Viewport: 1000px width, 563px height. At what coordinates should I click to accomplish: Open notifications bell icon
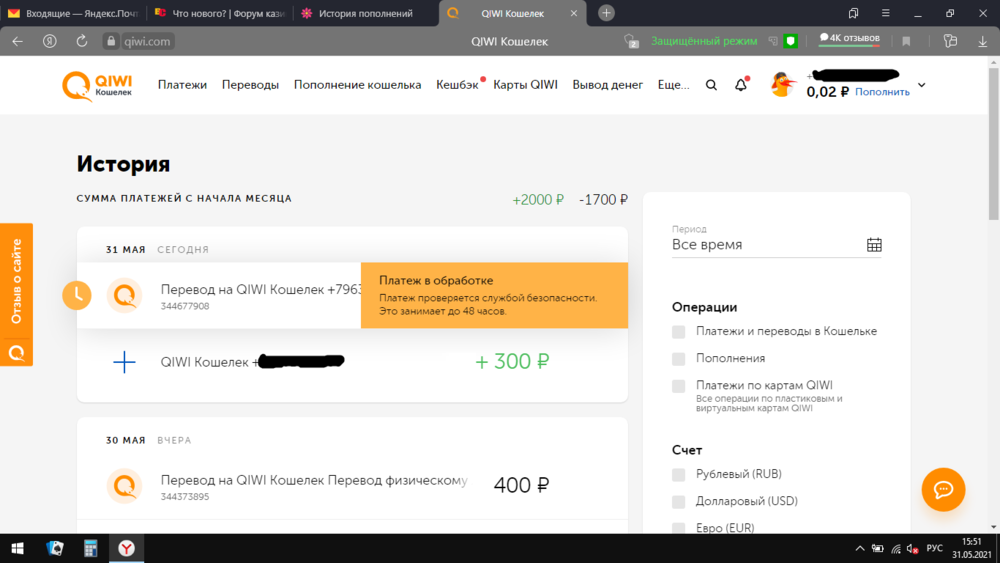point(740,85)
